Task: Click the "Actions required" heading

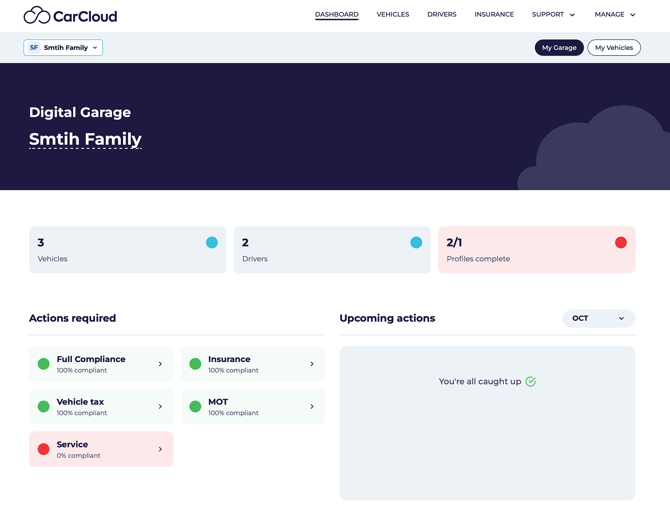Action: click(73, 318)
